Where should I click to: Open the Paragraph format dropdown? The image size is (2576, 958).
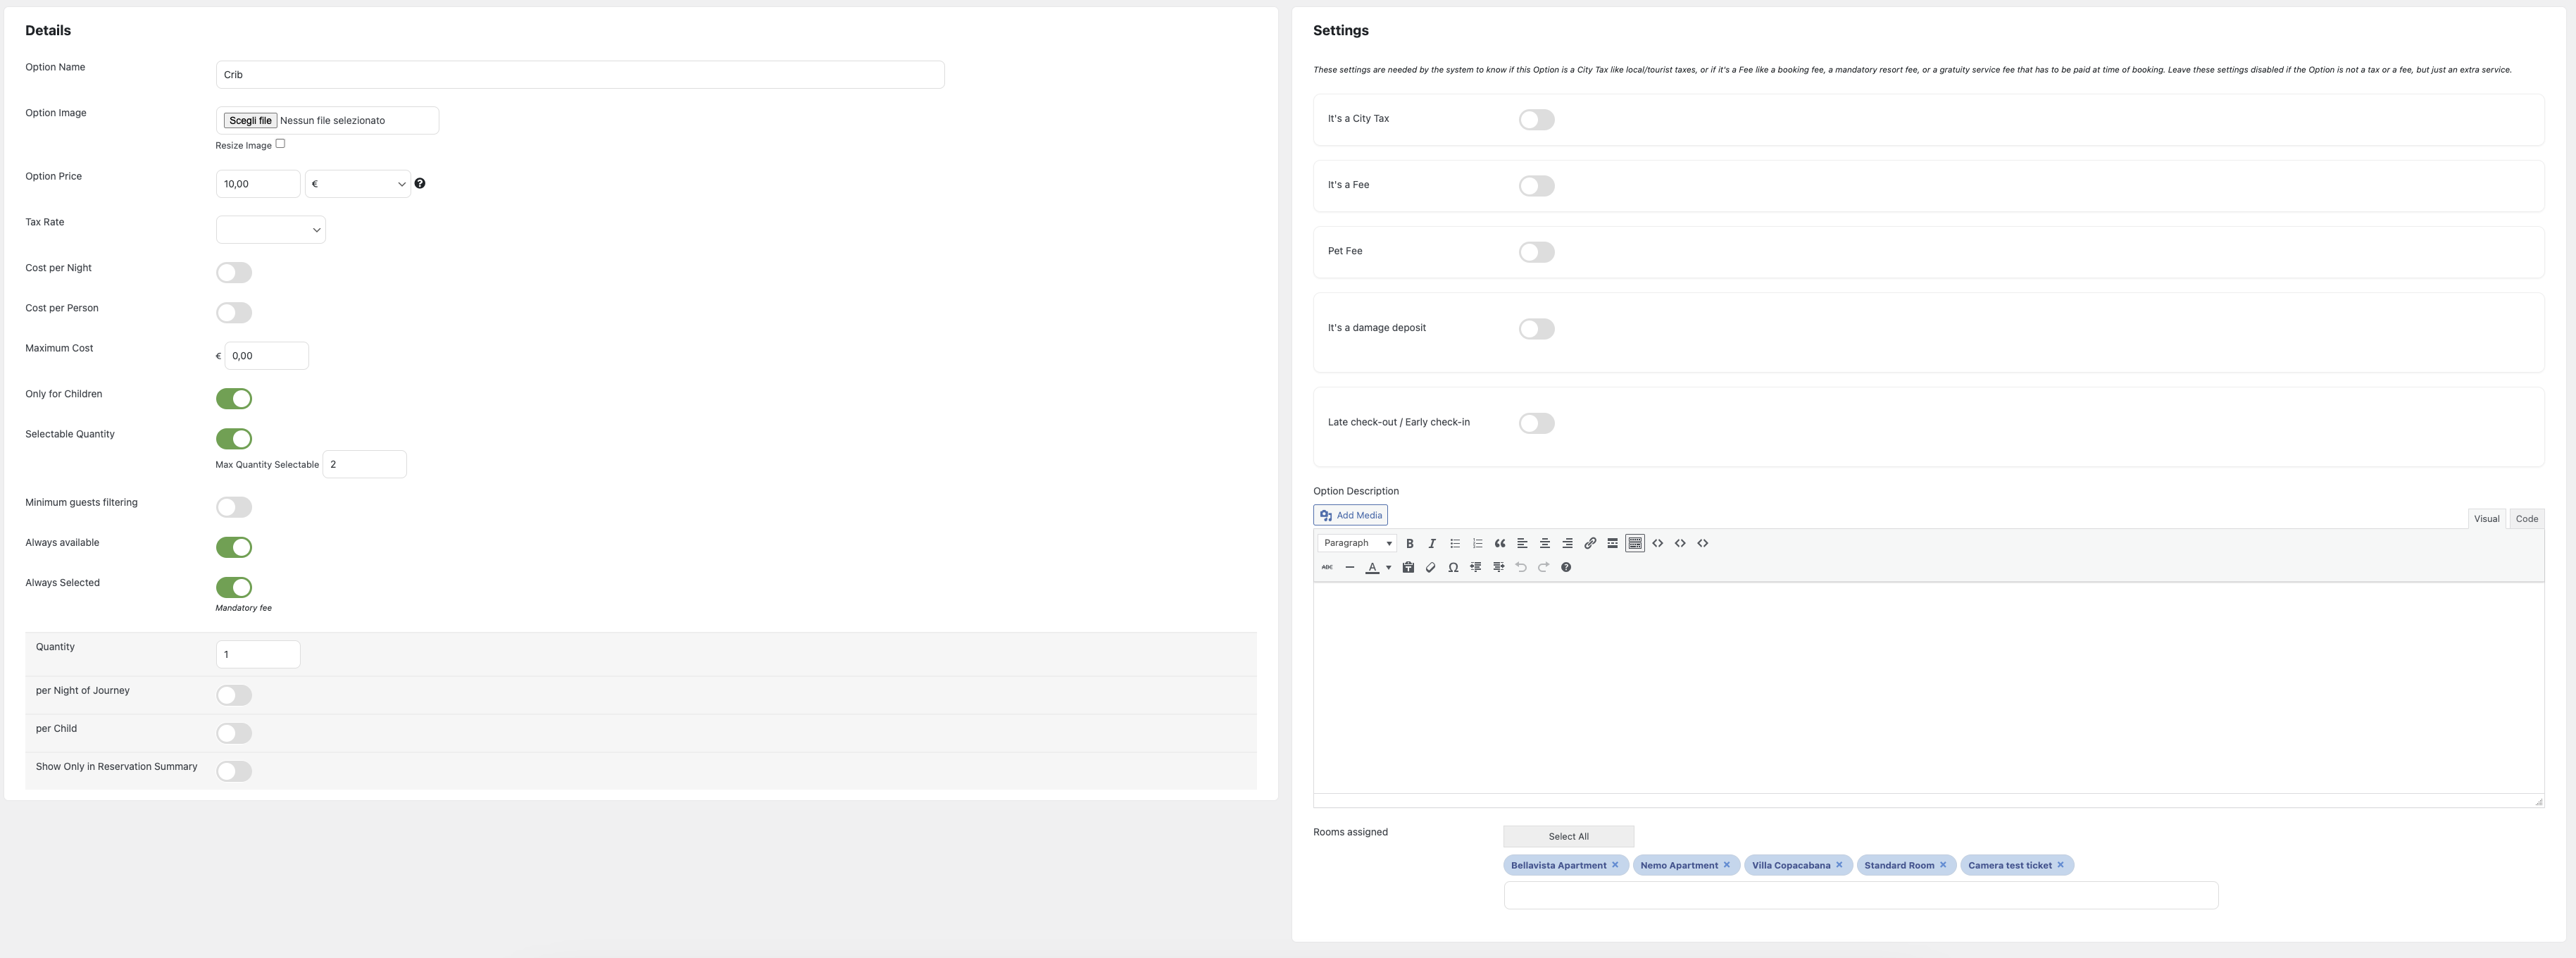tap(1357, 543)
